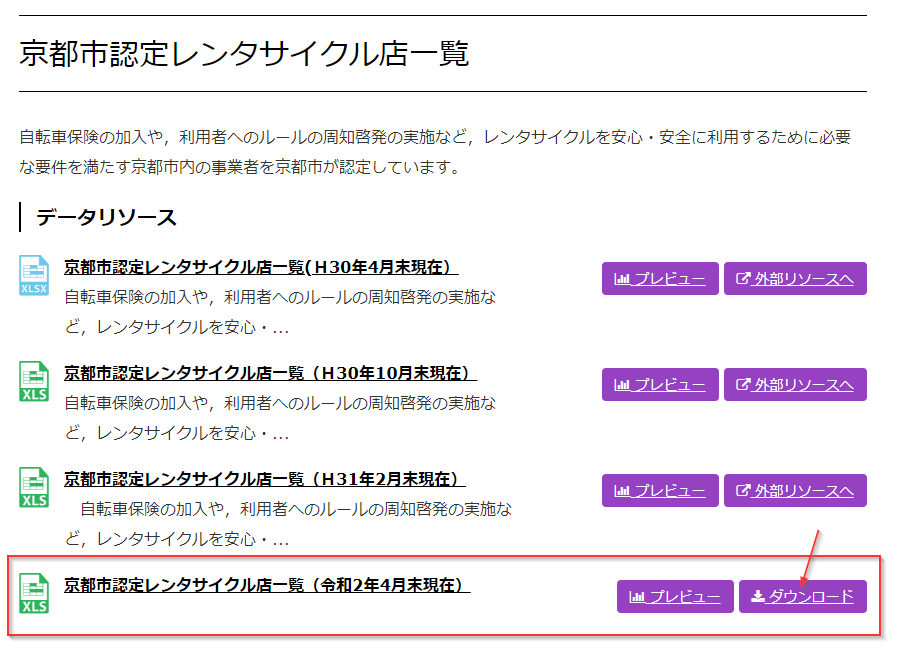Select the page title 京都市認定レンタサイクル店一覧
The width and height of the screenshot is (902, 654).
click(x=244, y=53)
